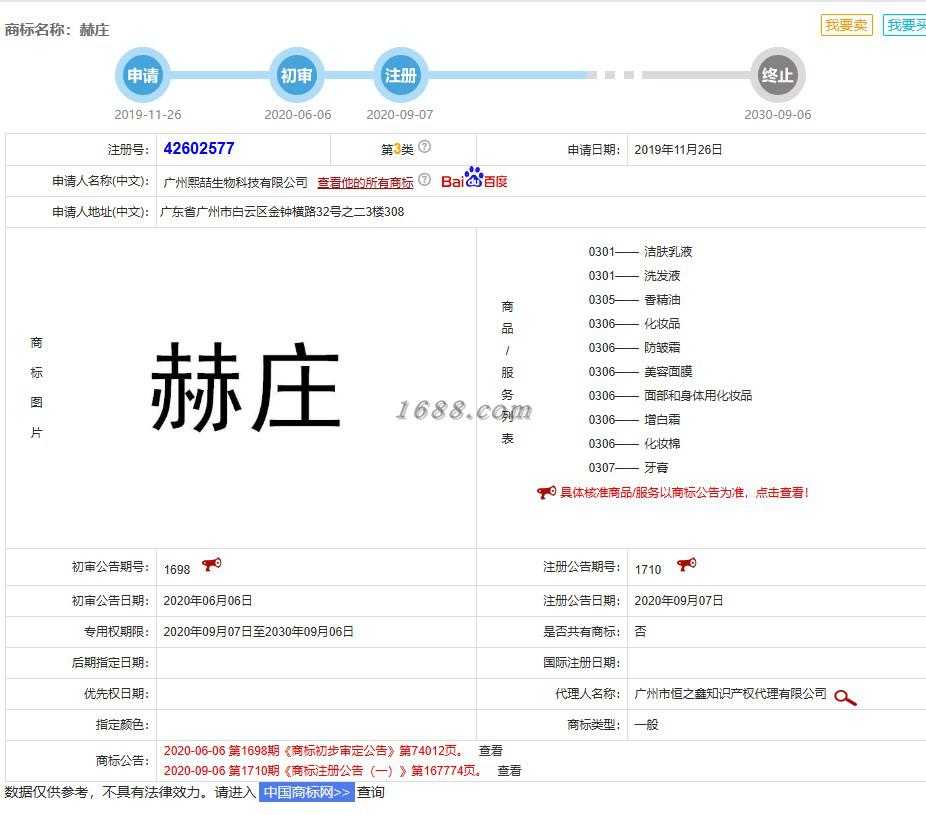Click the Baidu 百度 logo
This screenshot has width=926, height=815.
pyautogui.click(x=474, y=178)
